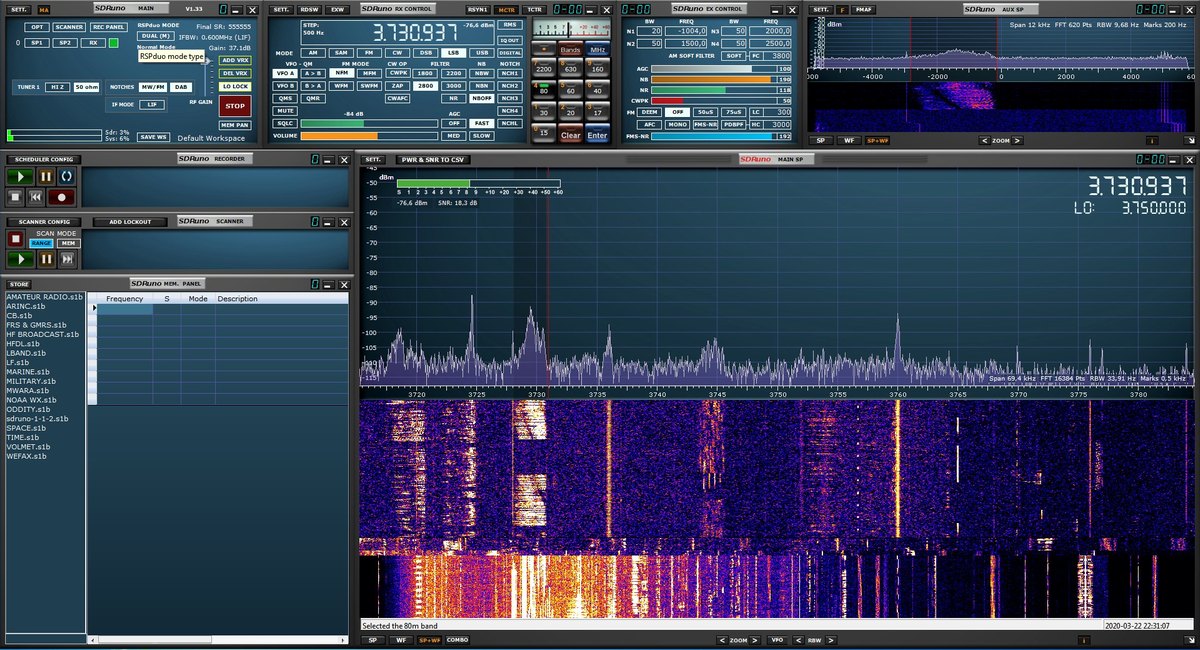1200x650 pixels.
Task: Stop playback in the Recorder panel
Action: (16, 197)
